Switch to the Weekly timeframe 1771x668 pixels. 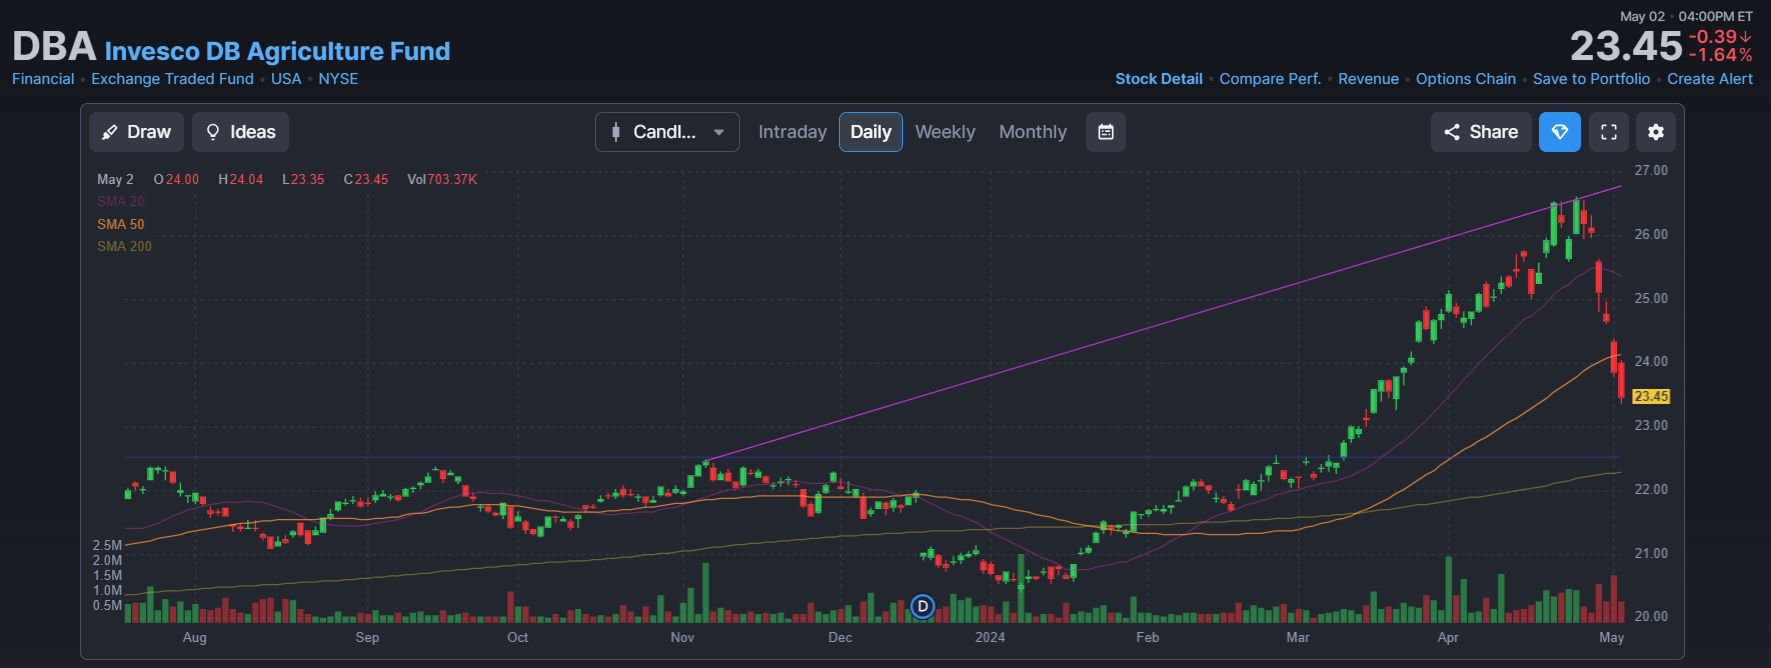[945, 132]
